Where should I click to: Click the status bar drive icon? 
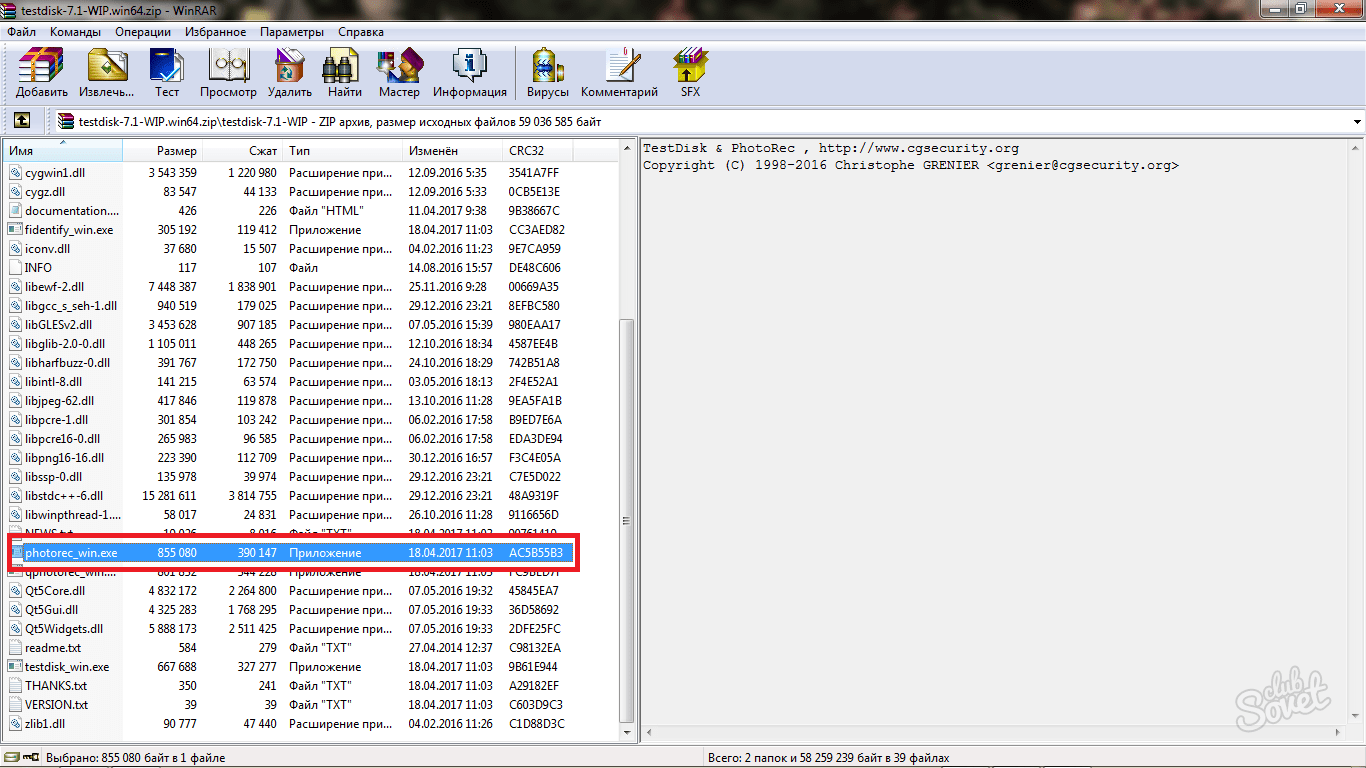pos(13,757)
